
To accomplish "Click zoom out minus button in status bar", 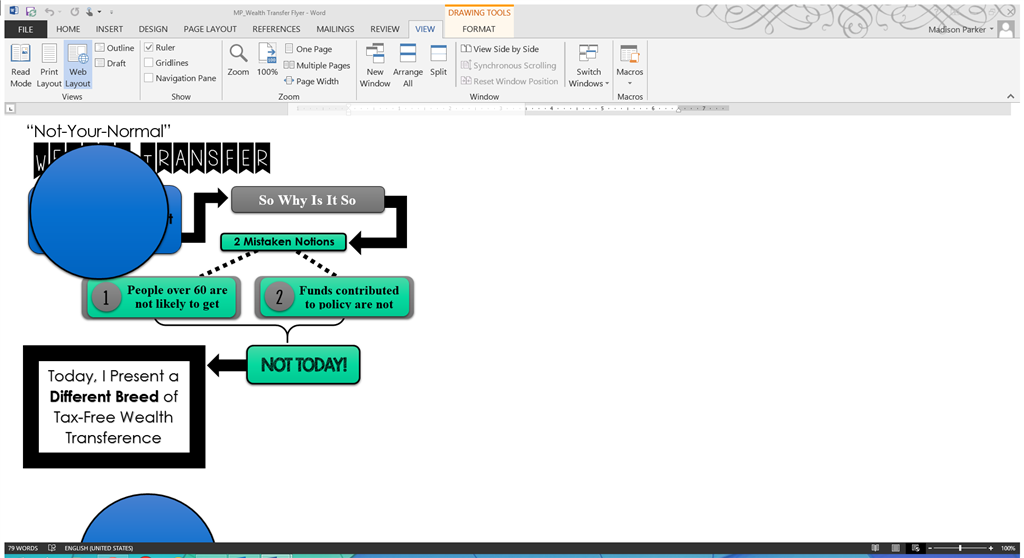I will pyautogui.click(x=930, y=548).
